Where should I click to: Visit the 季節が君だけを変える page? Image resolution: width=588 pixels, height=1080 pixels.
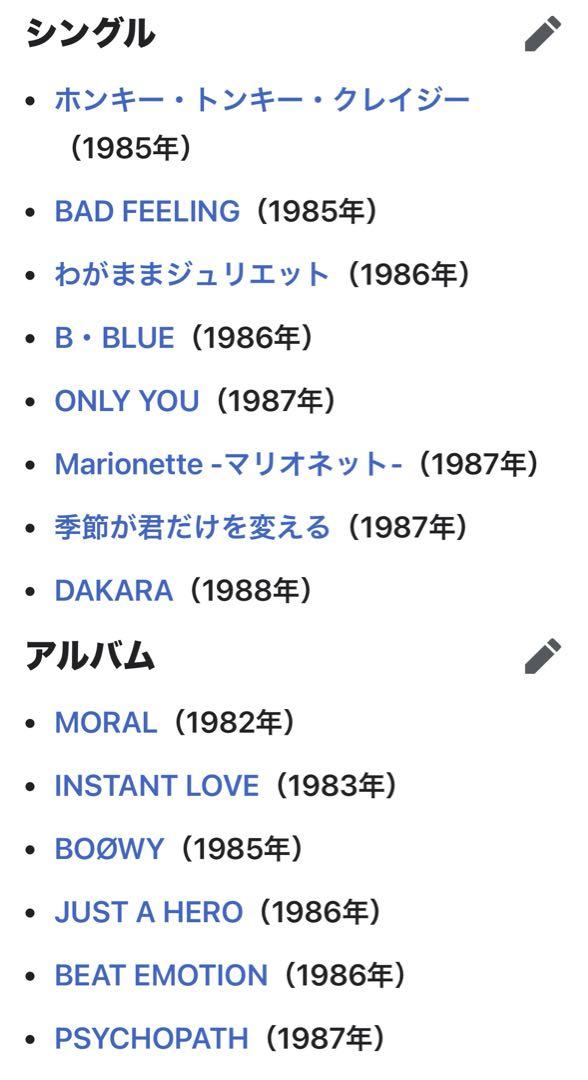coord(192,528)
